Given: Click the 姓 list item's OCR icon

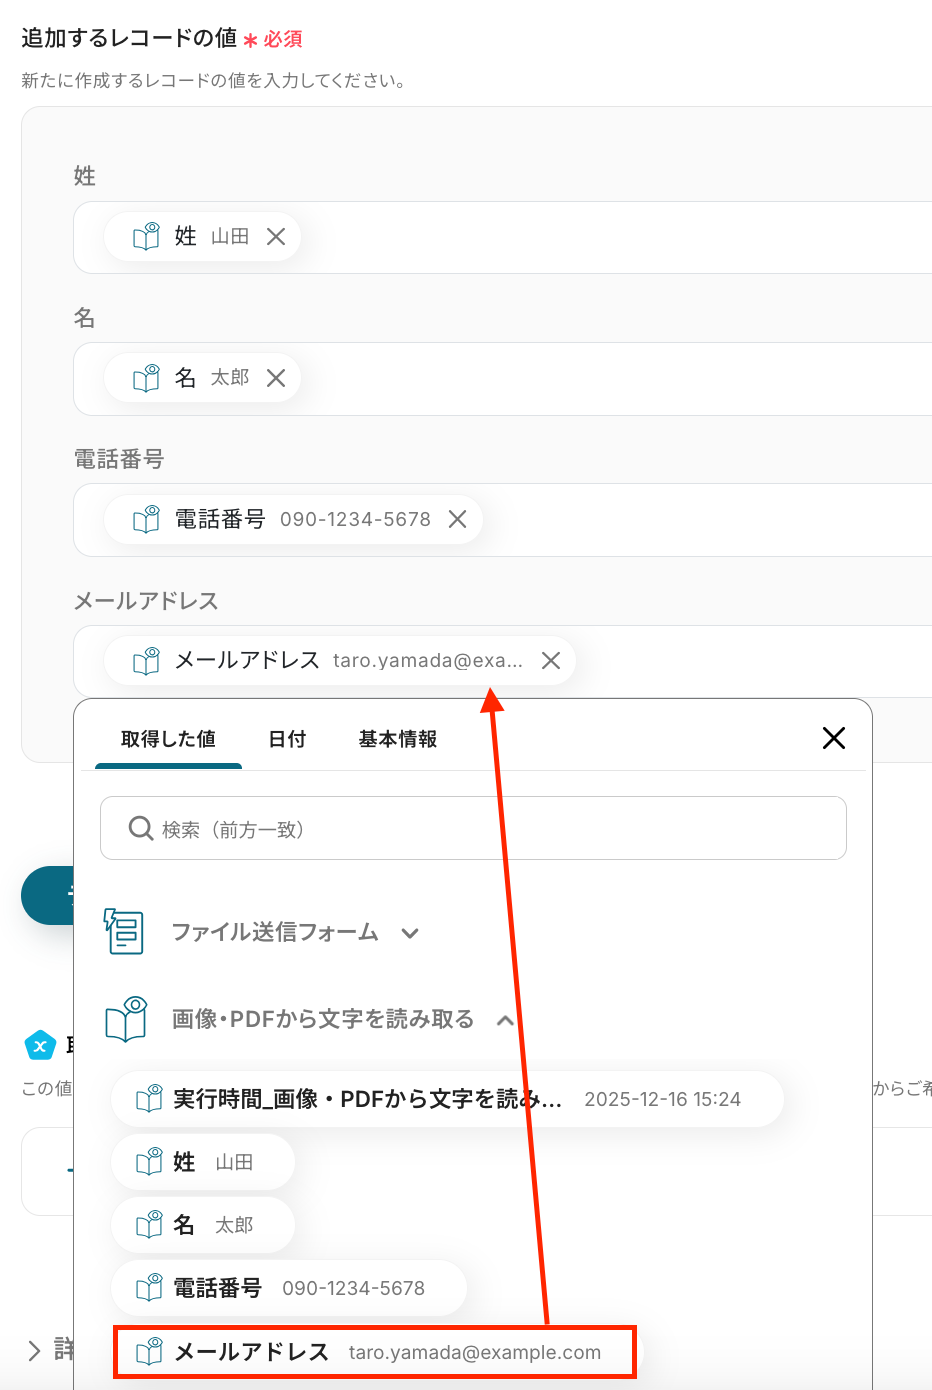Looking at the screenshot, I should [x=149, y=1161].
